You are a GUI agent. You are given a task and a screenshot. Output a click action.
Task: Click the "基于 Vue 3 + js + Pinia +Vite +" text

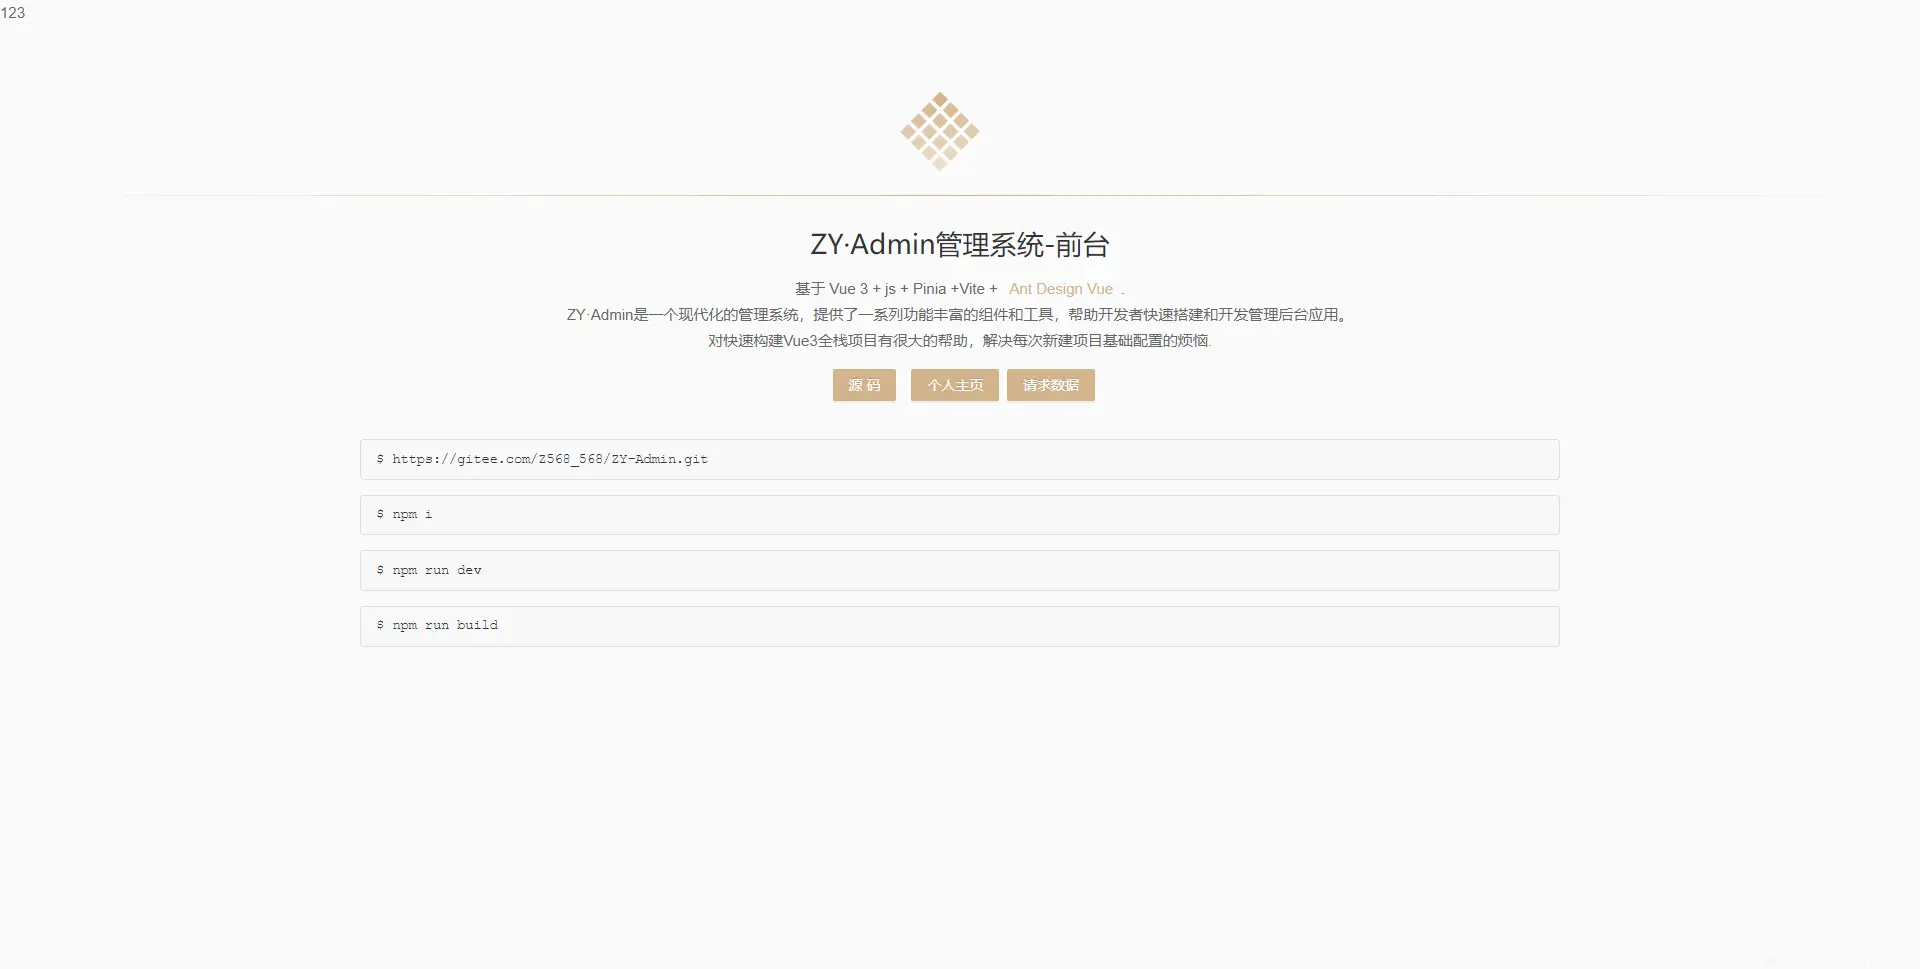(x=896, y=289)
